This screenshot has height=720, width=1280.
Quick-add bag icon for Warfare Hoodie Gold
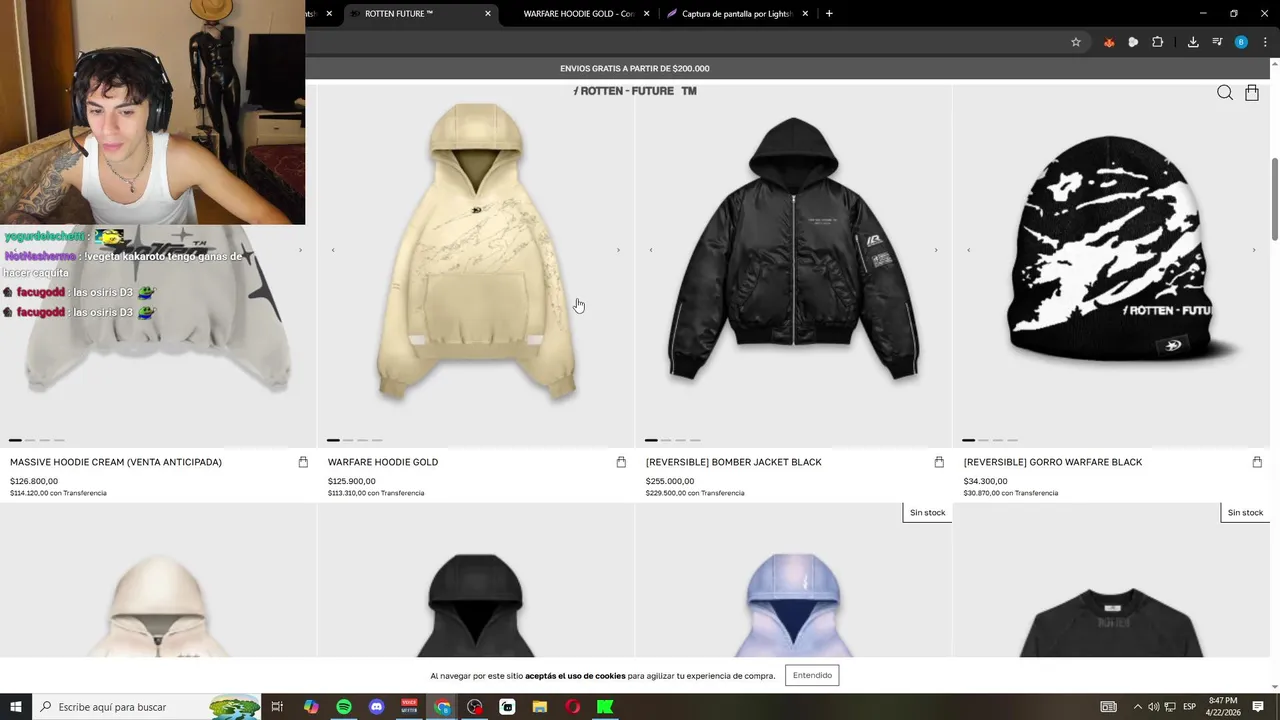coord(621,462)
